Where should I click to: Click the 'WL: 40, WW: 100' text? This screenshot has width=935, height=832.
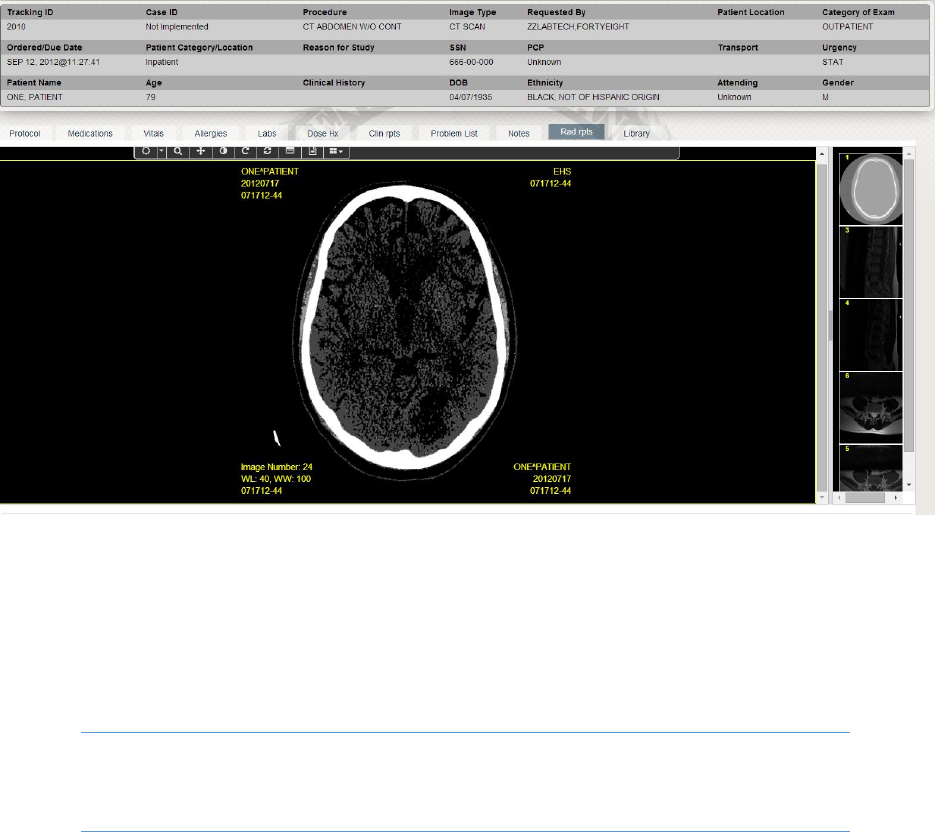click(275, 479)
